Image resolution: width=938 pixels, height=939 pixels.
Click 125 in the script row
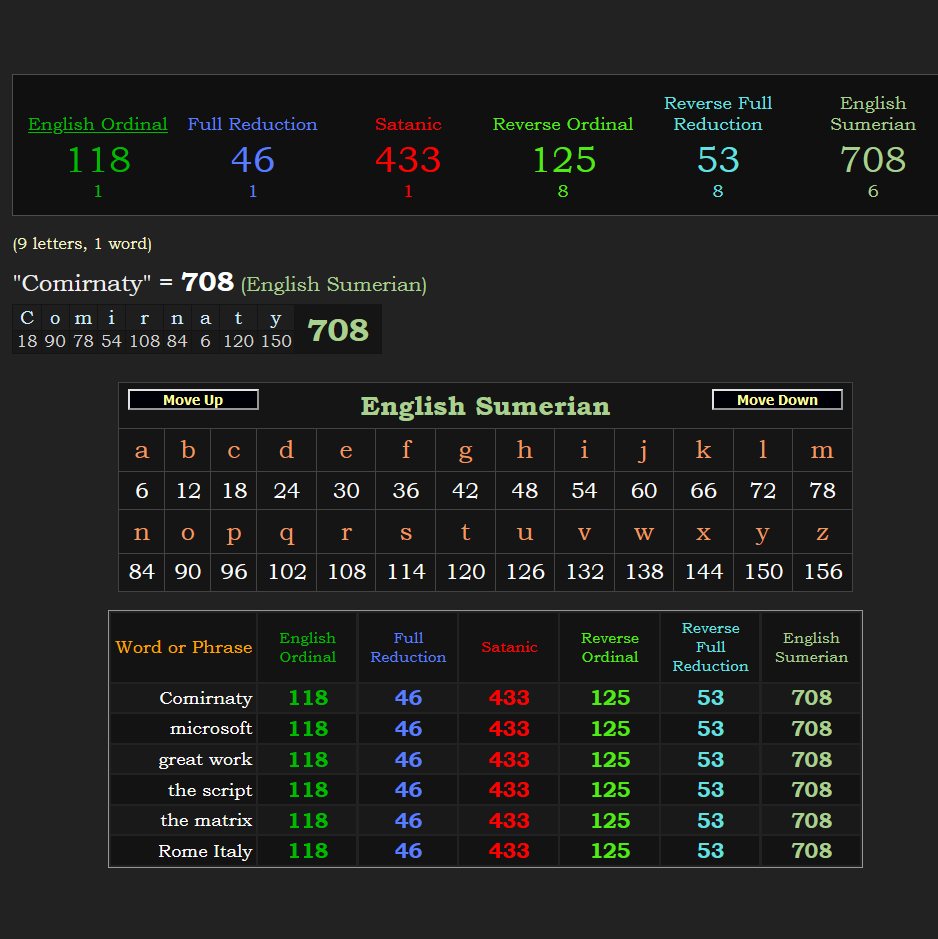tap(610, 790)
